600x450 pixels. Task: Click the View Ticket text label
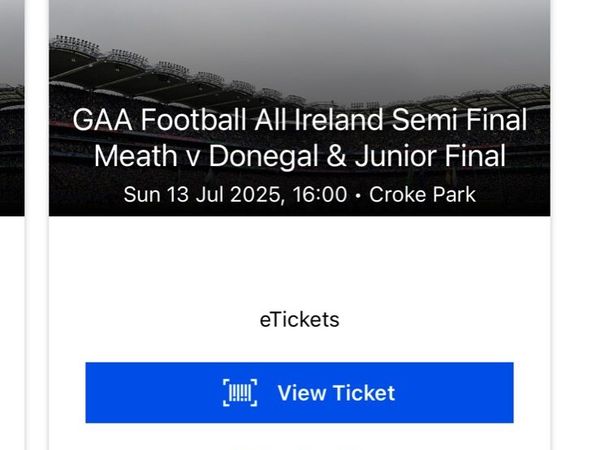coord(336,393)
